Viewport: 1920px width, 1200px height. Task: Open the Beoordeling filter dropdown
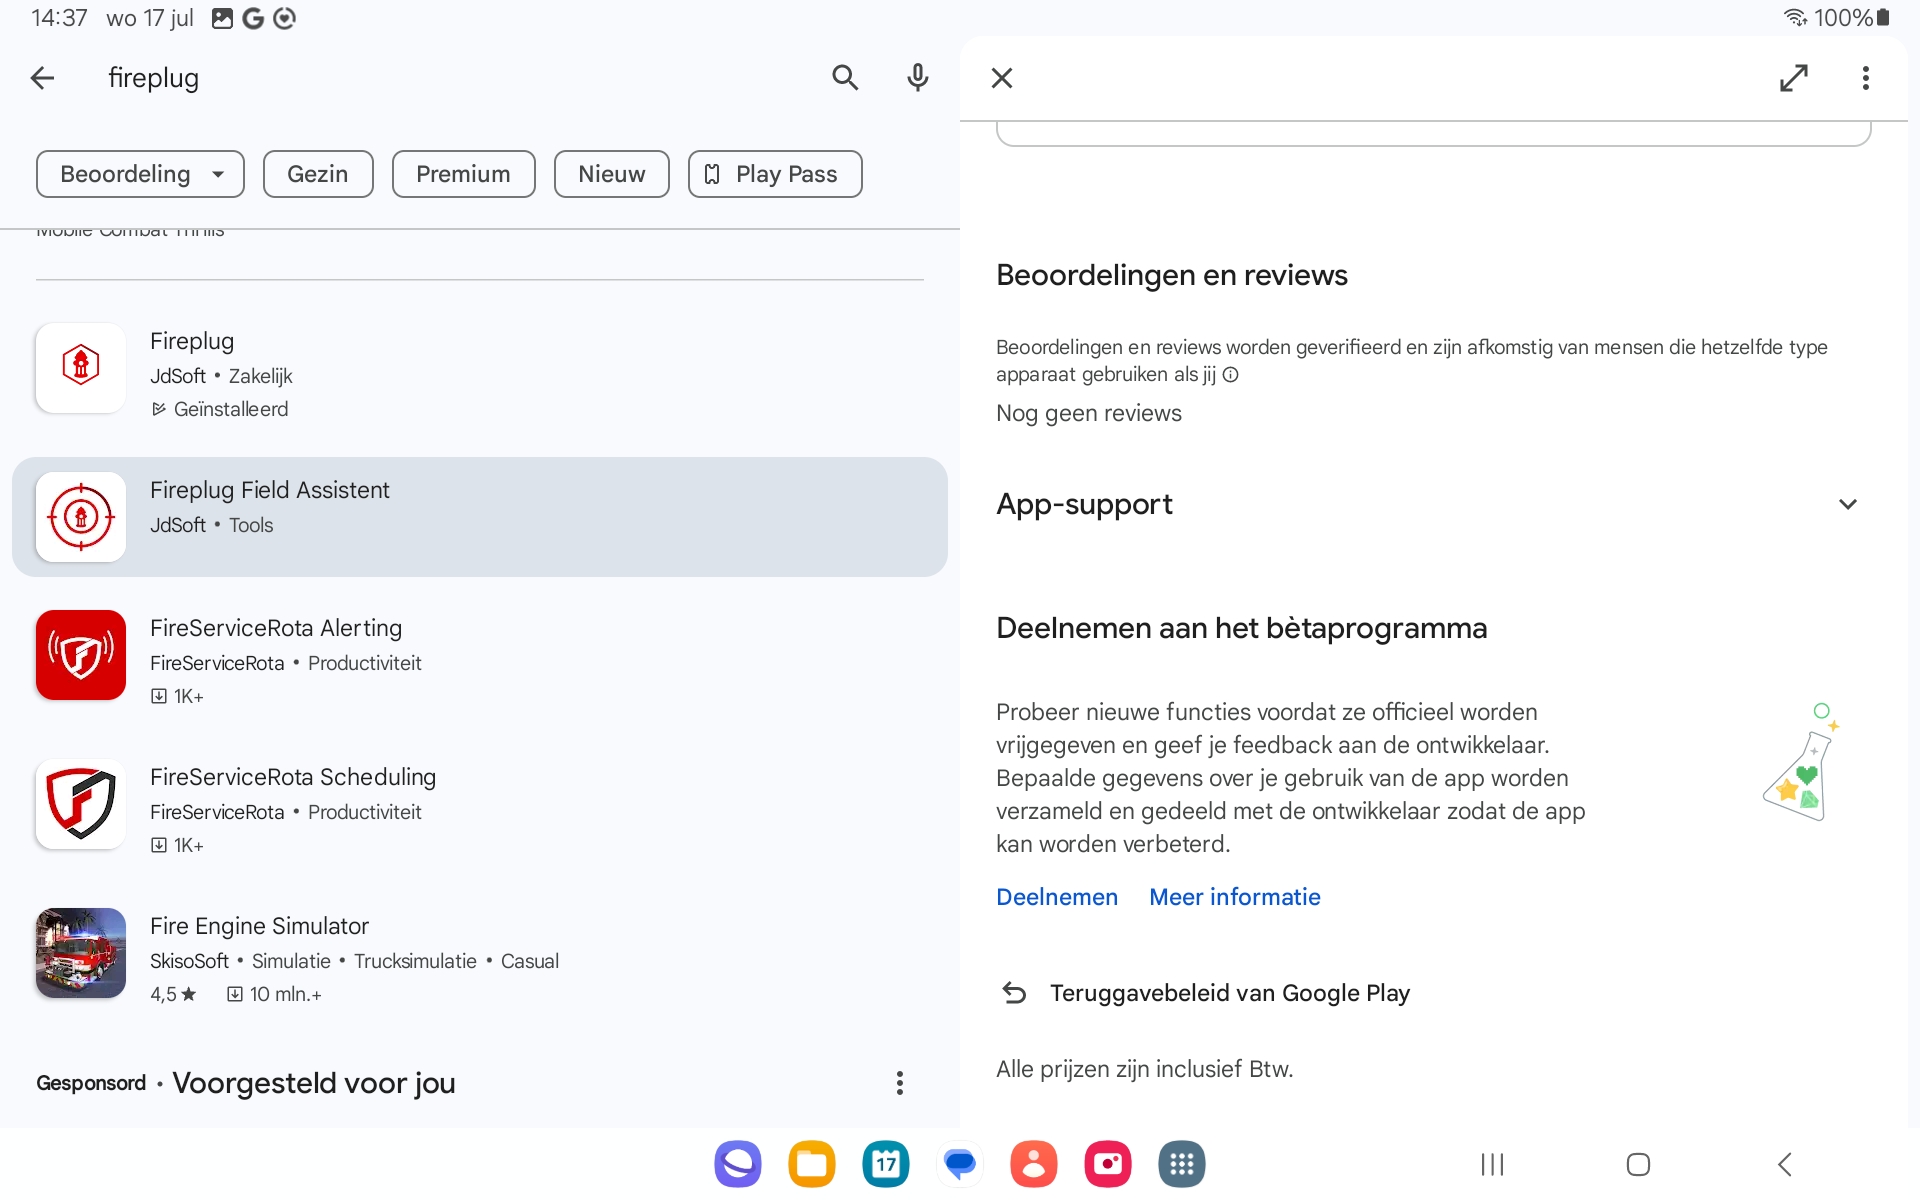pos(140,174)
